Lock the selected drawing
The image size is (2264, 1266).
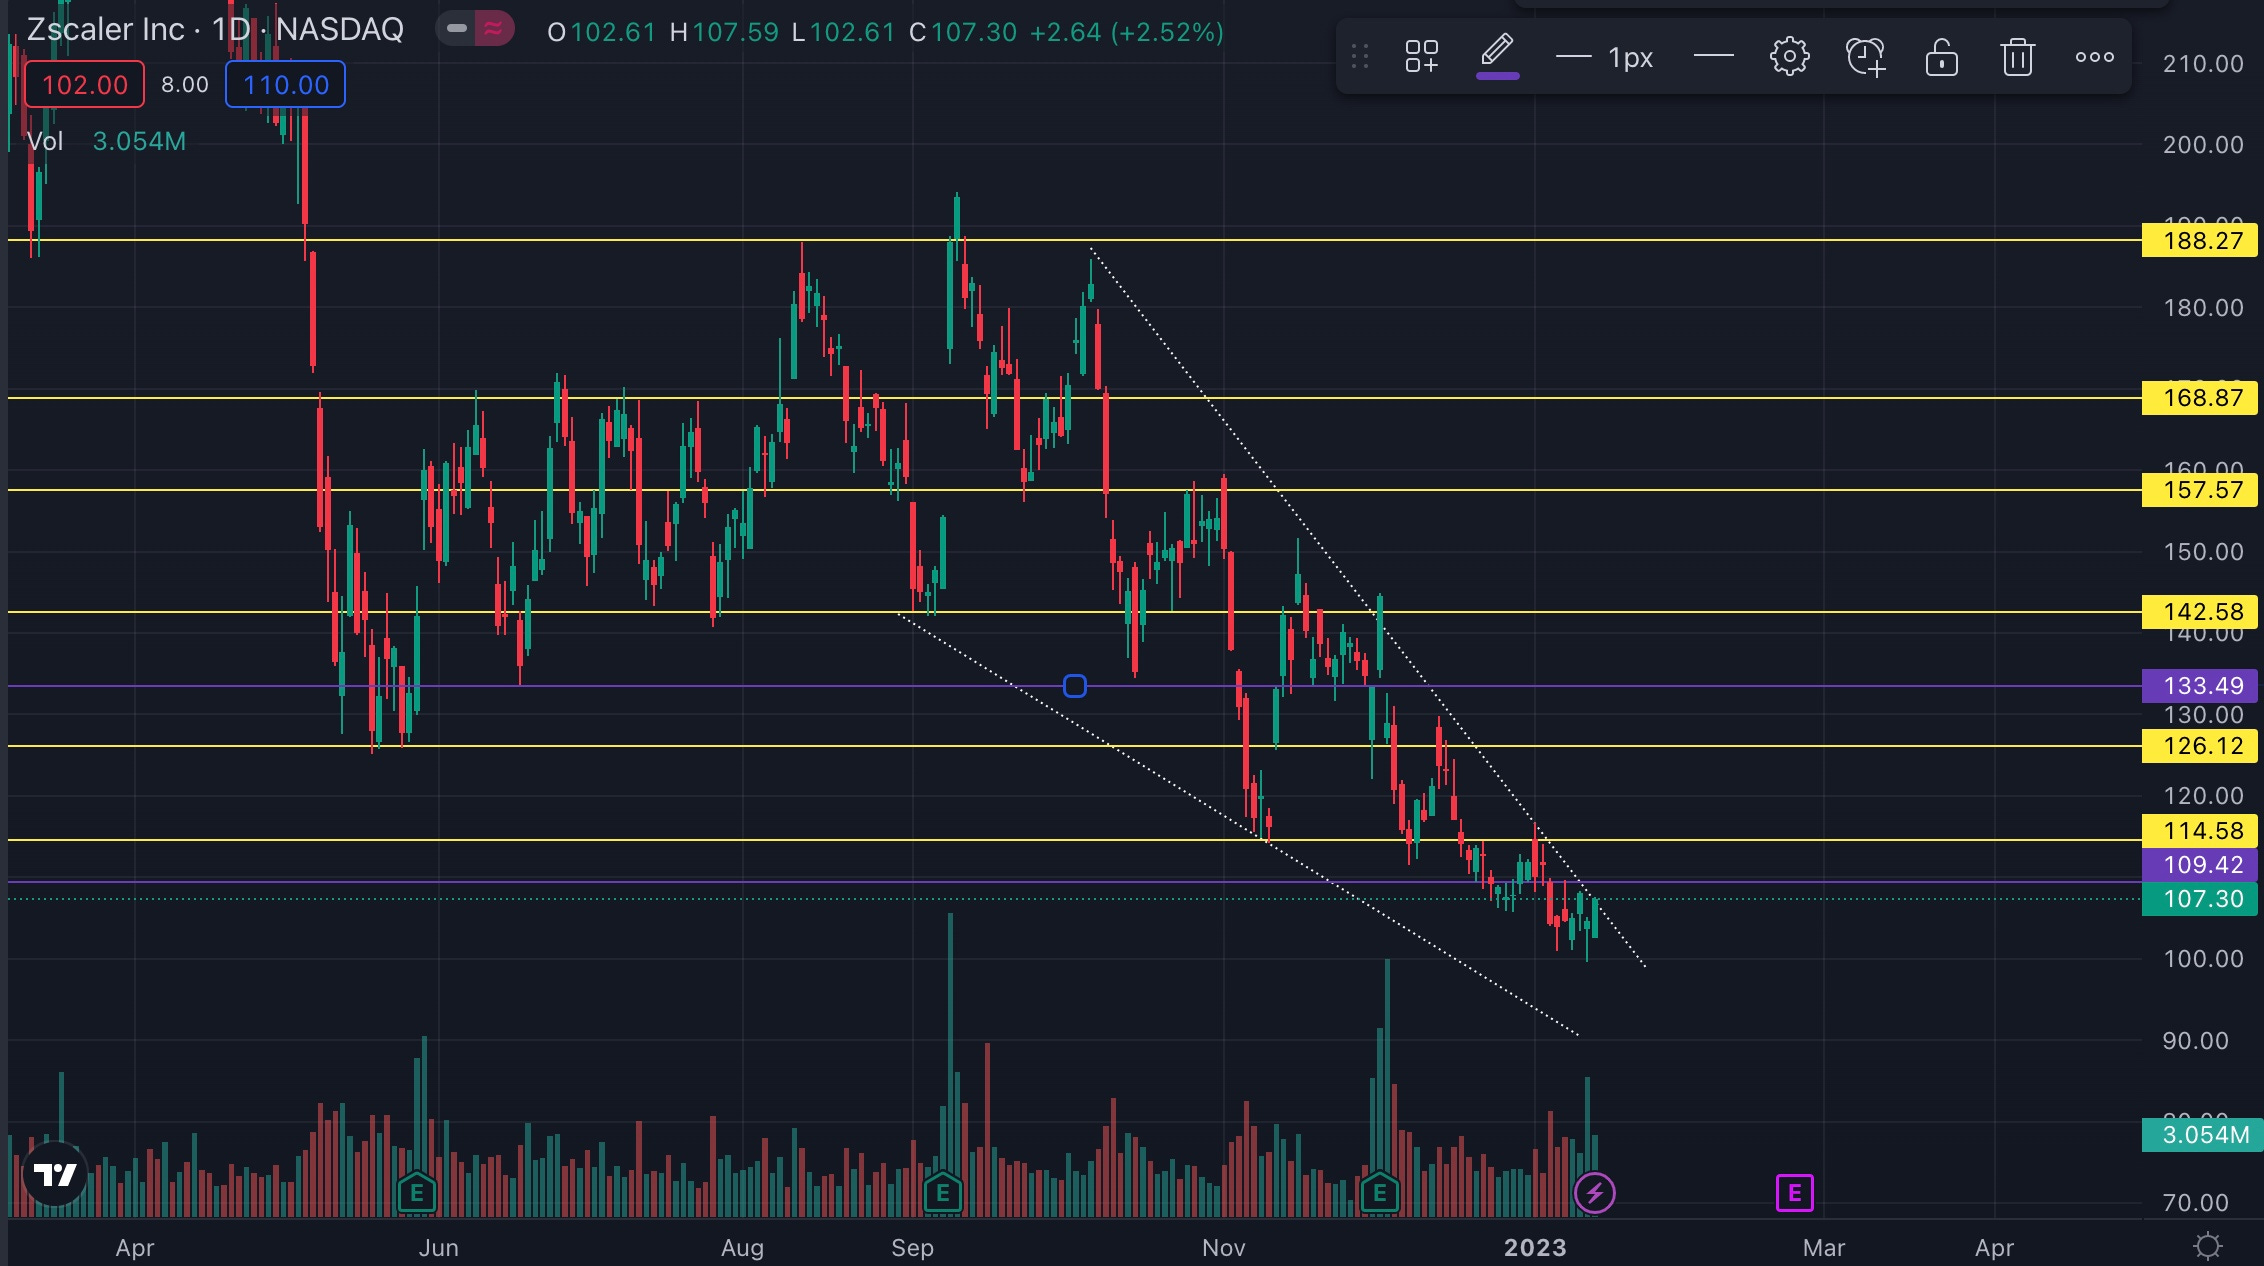tap(1941, 57)
